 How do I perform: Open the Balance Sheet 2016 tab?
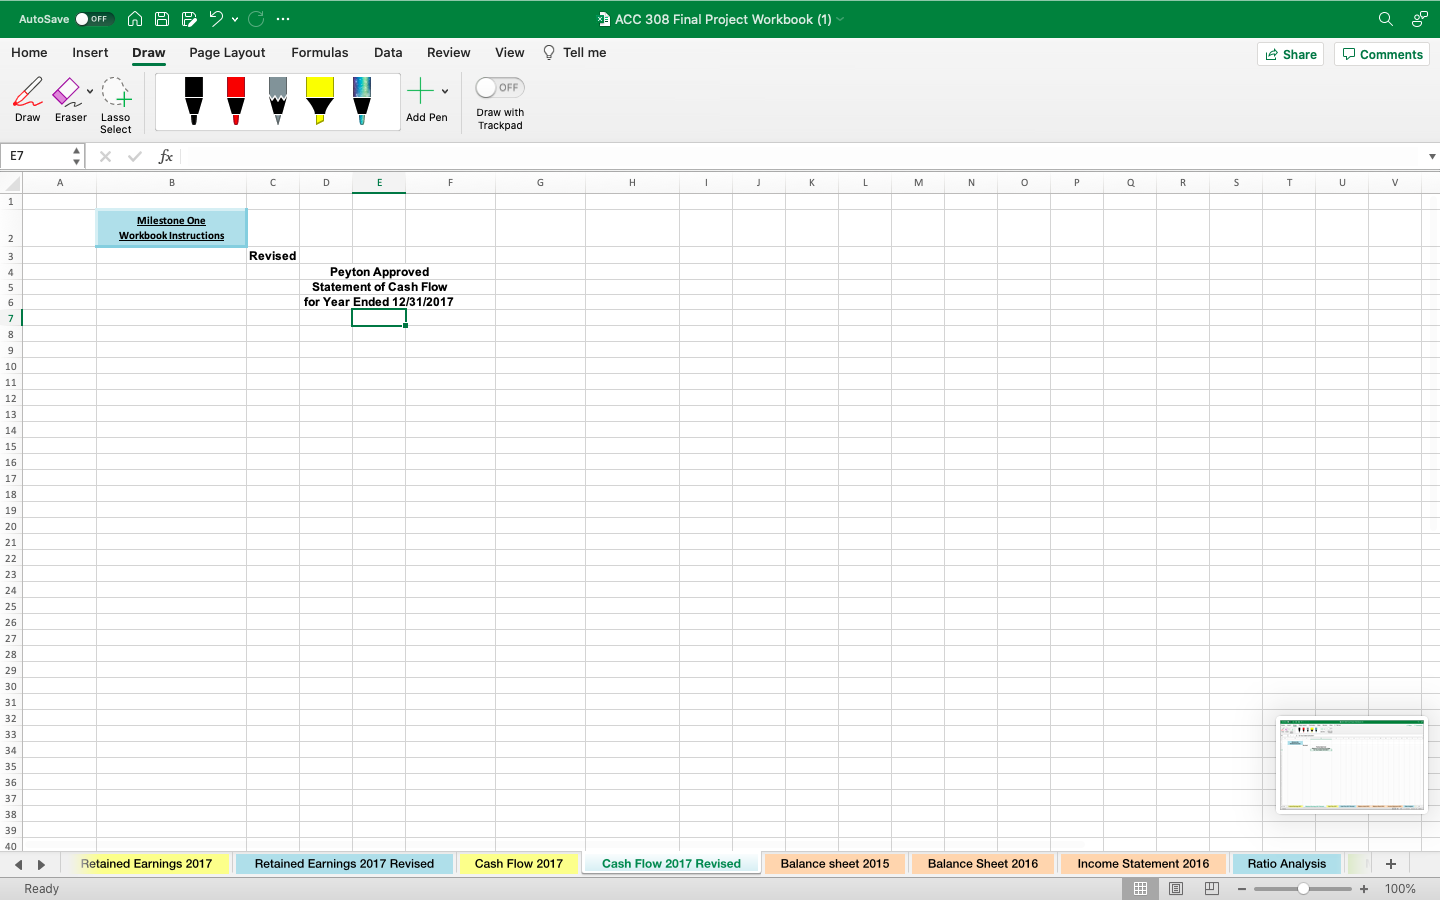(x=983, y=864)
